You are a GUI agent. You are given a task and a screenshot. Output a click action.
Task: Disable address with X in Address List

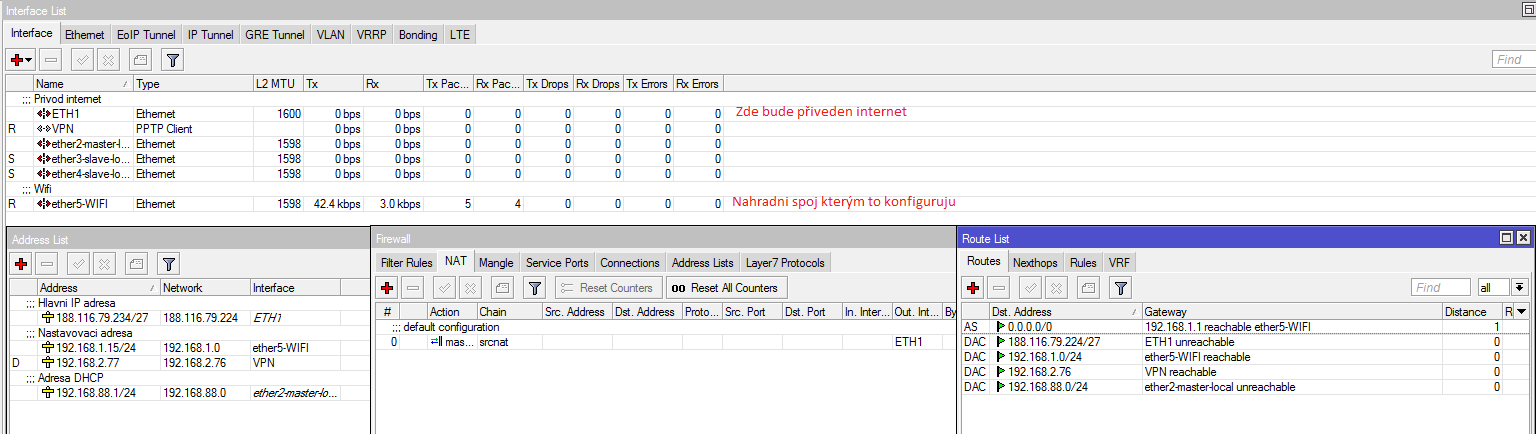103,264
